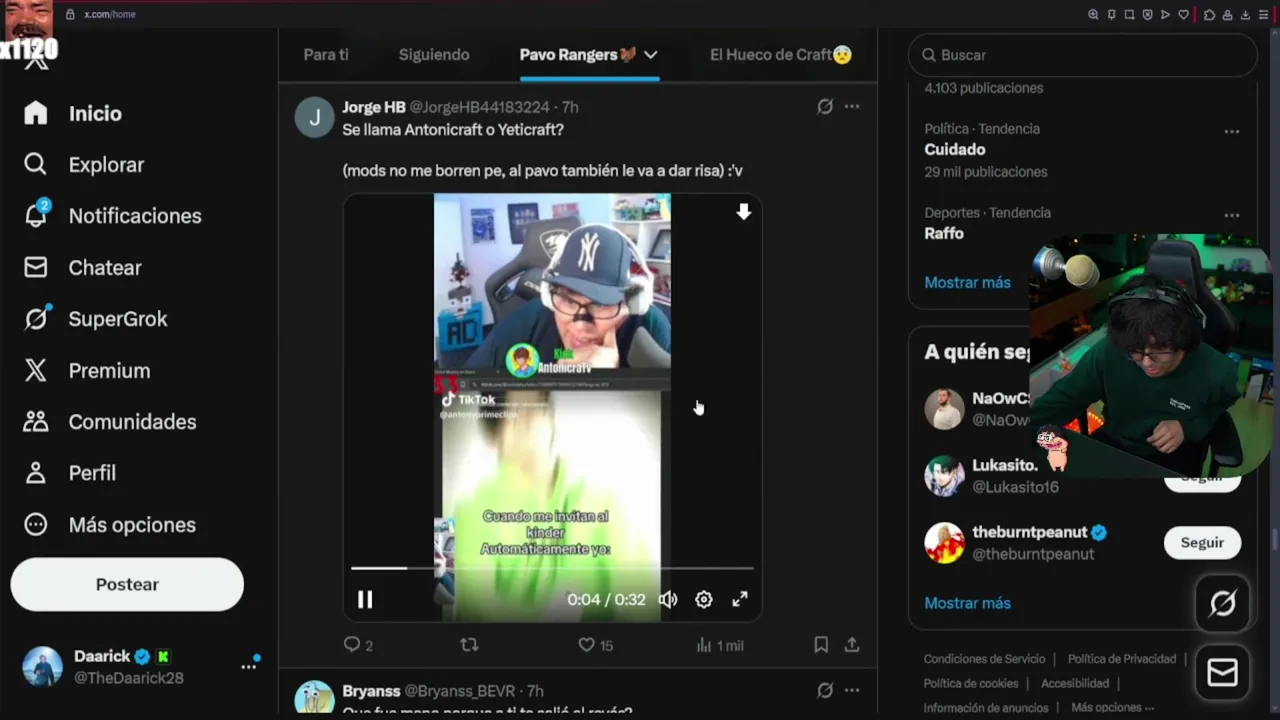Open more options on Jorge HB post
This screenshot has height=720, width=1280.
[x=851, y=106]
